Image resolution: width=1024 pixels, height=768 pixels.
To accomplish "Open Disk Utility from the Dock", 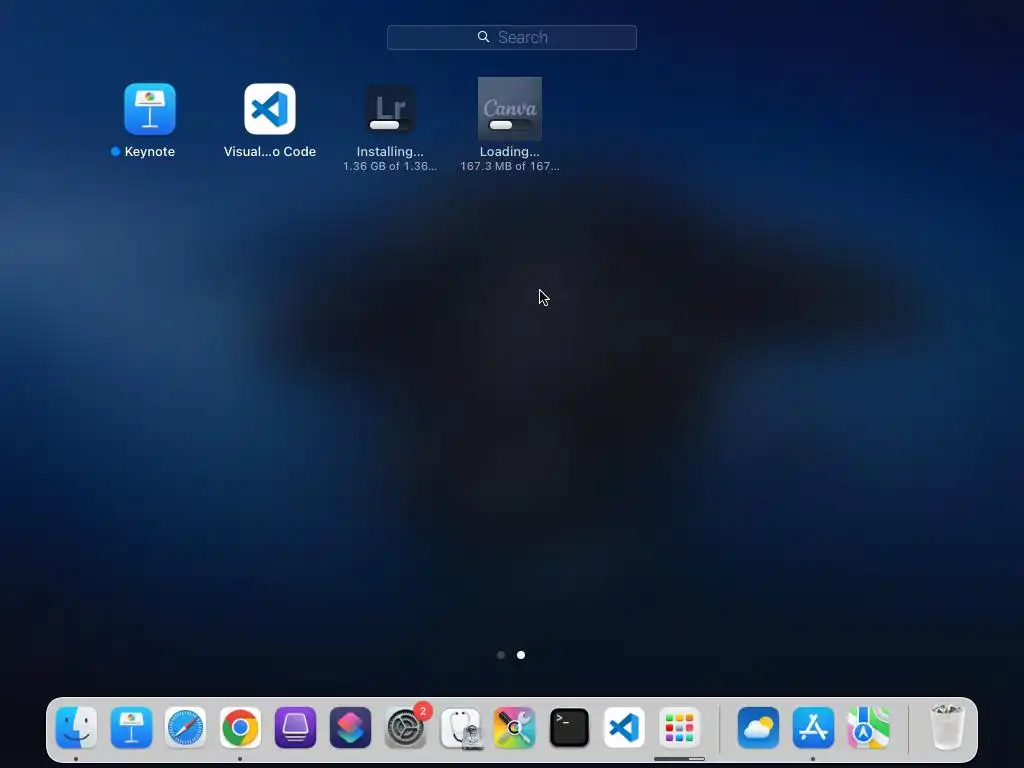I will [x=462, y=728].
